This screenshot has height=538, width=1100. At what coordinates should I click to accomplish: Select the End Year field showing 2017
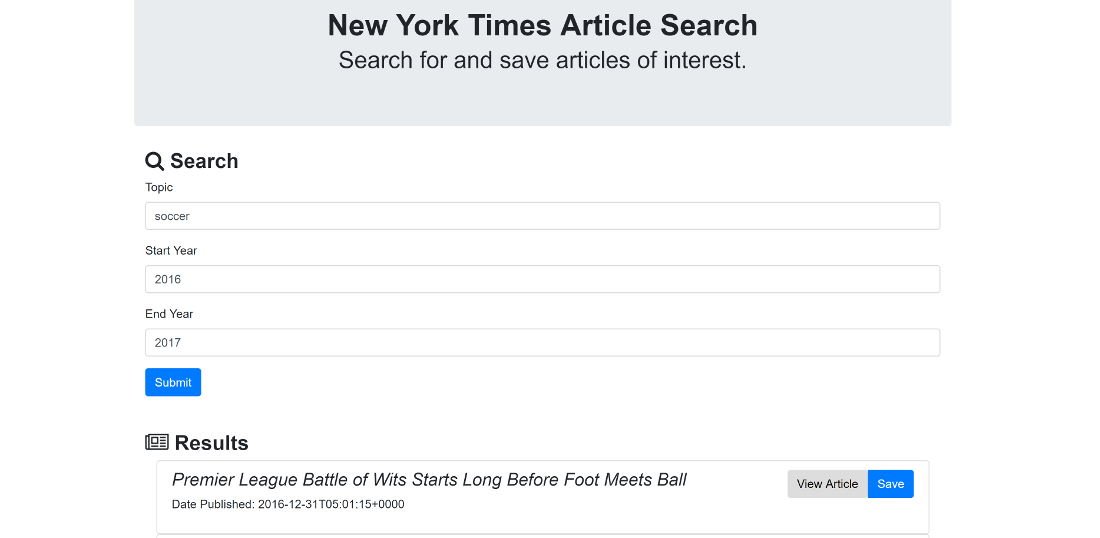coord(542,342)
